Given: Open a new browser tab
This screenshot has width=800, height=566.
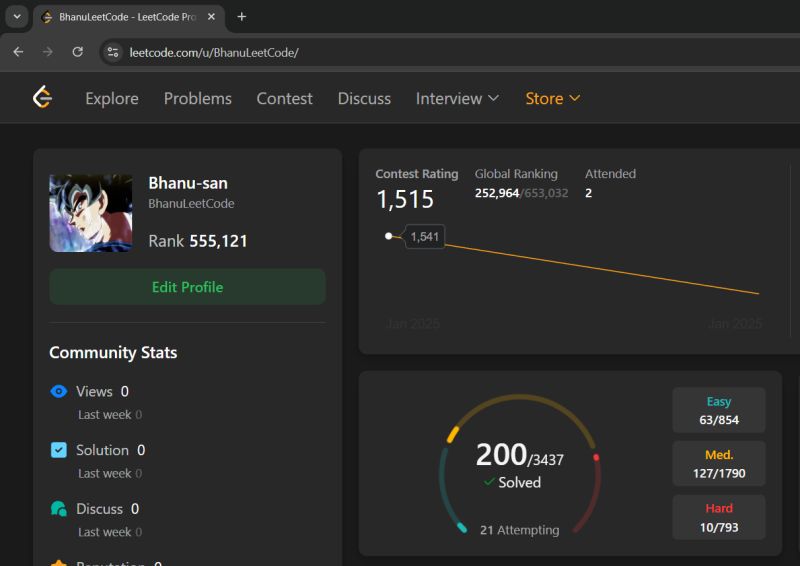Looking at the screenshot, I should pos(242,17).
